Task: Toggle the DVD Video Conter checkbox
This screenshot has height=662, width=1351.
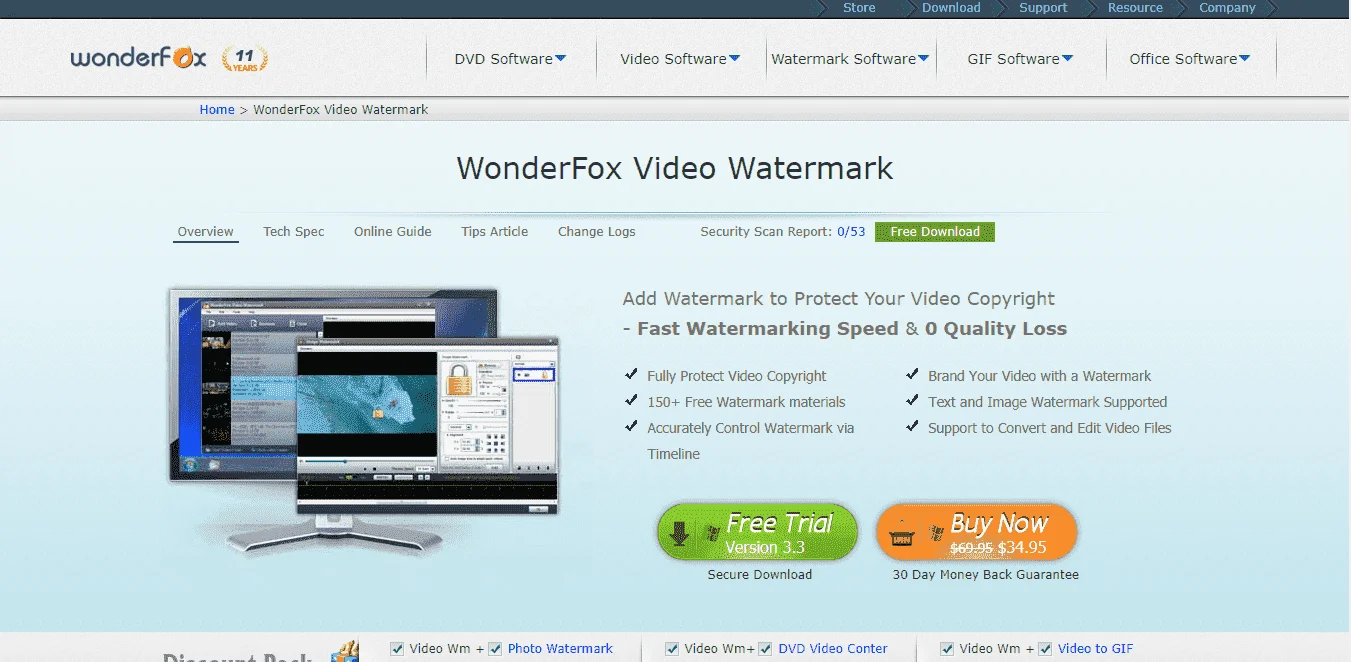Action: tap(765, 649)
